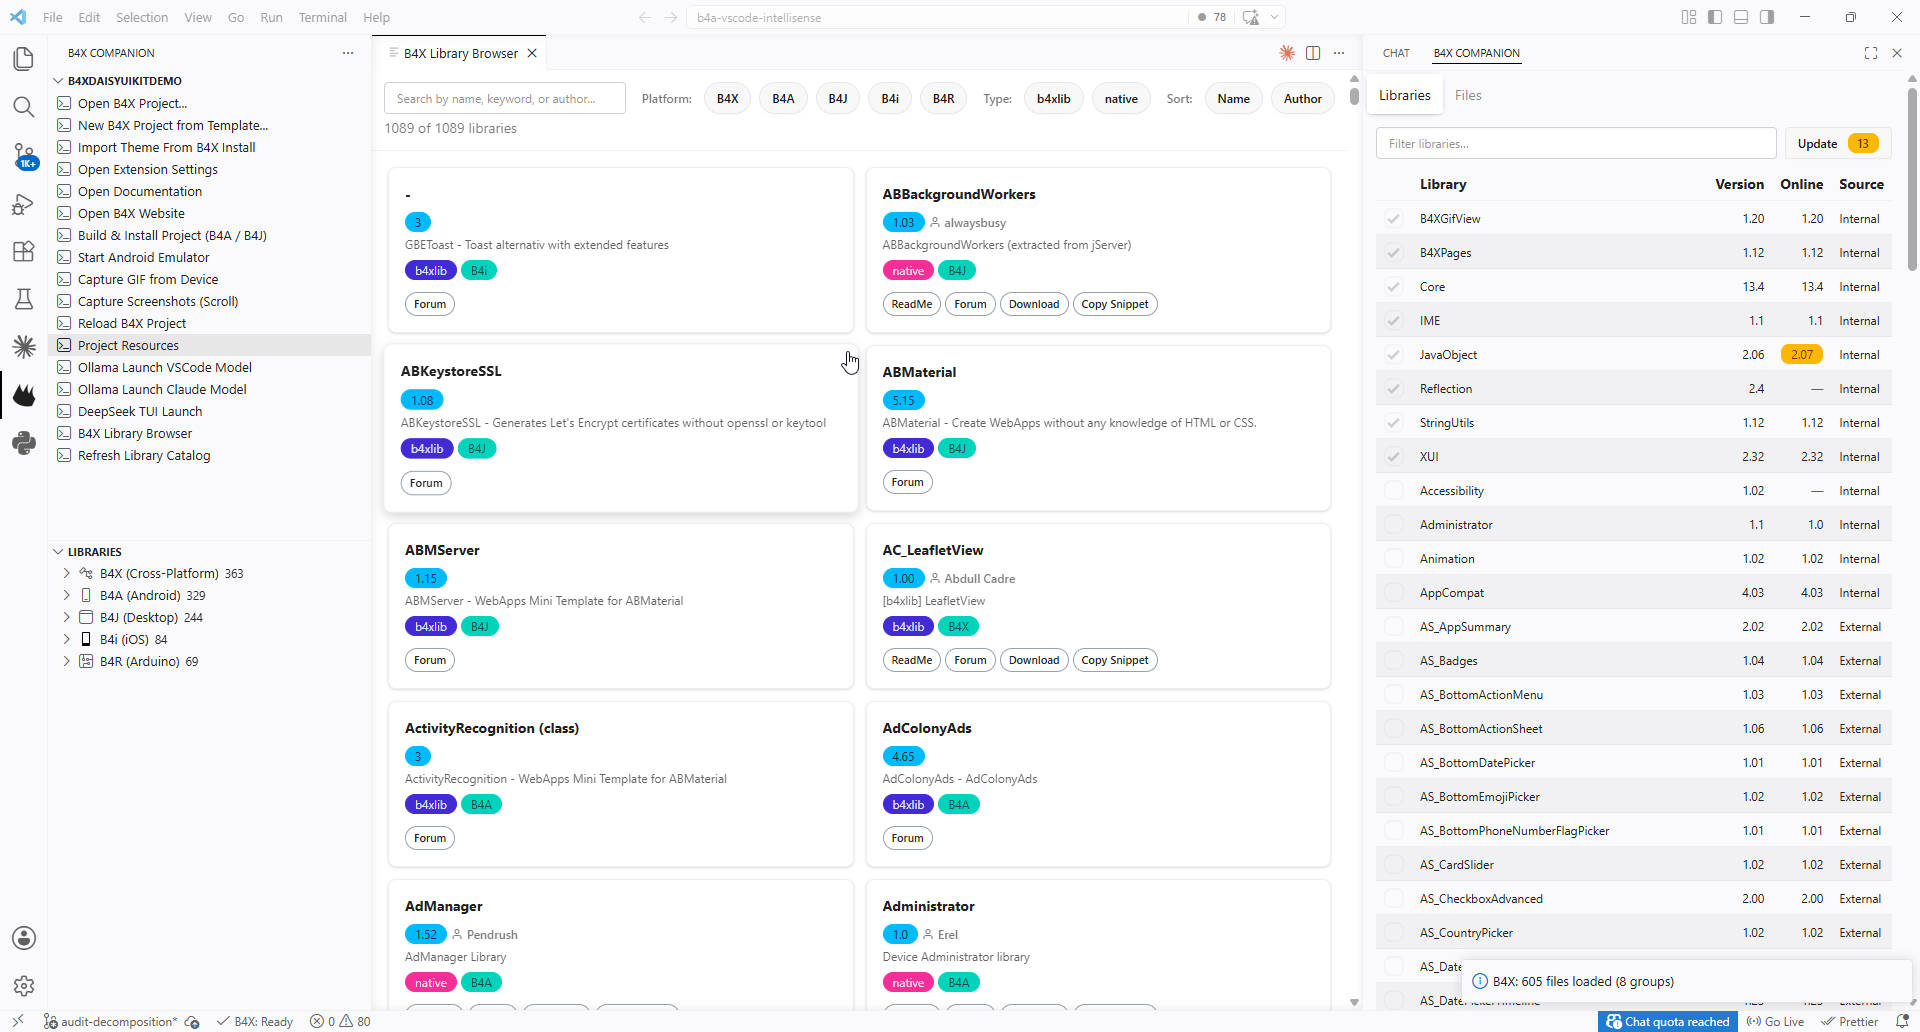Toggle the secondary side bar layout icon
The image size is (1920, 1032).
[x=1767, y=17]
